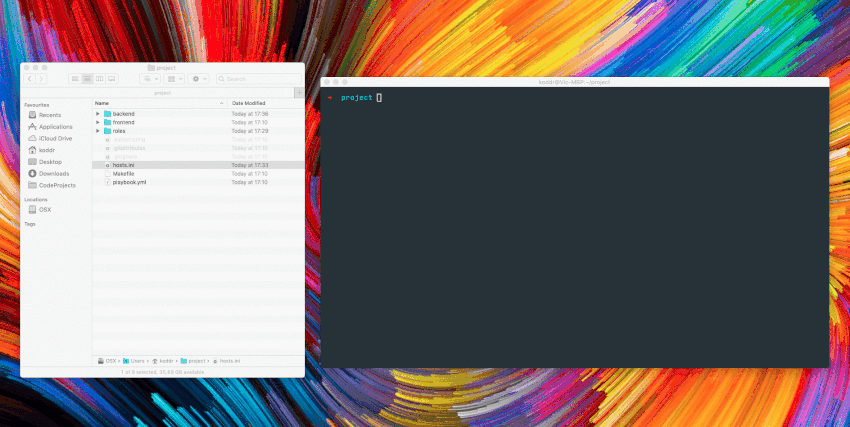Click the hosts.ini file icon in list
The width and height of the screenshot is (850, 427).
[x=107, y=165]
